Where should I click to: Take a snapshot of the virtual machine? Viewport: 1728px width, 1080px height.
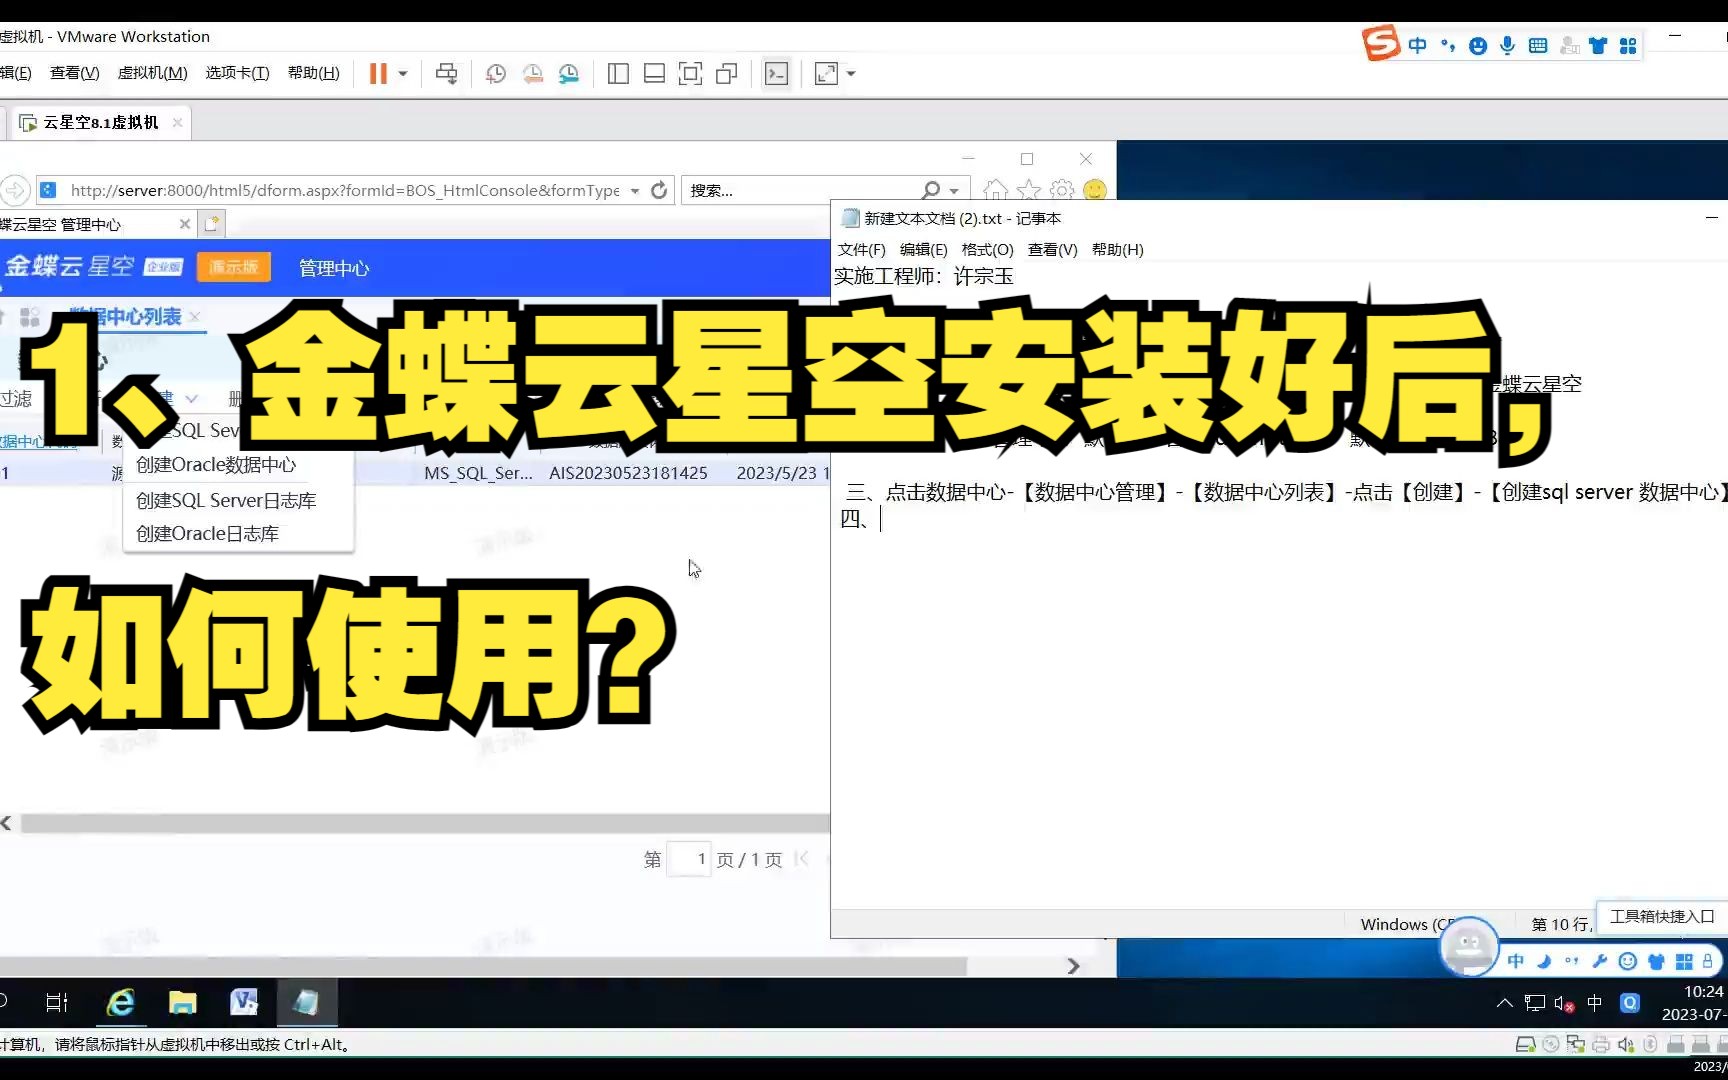[x=496, y=73]
